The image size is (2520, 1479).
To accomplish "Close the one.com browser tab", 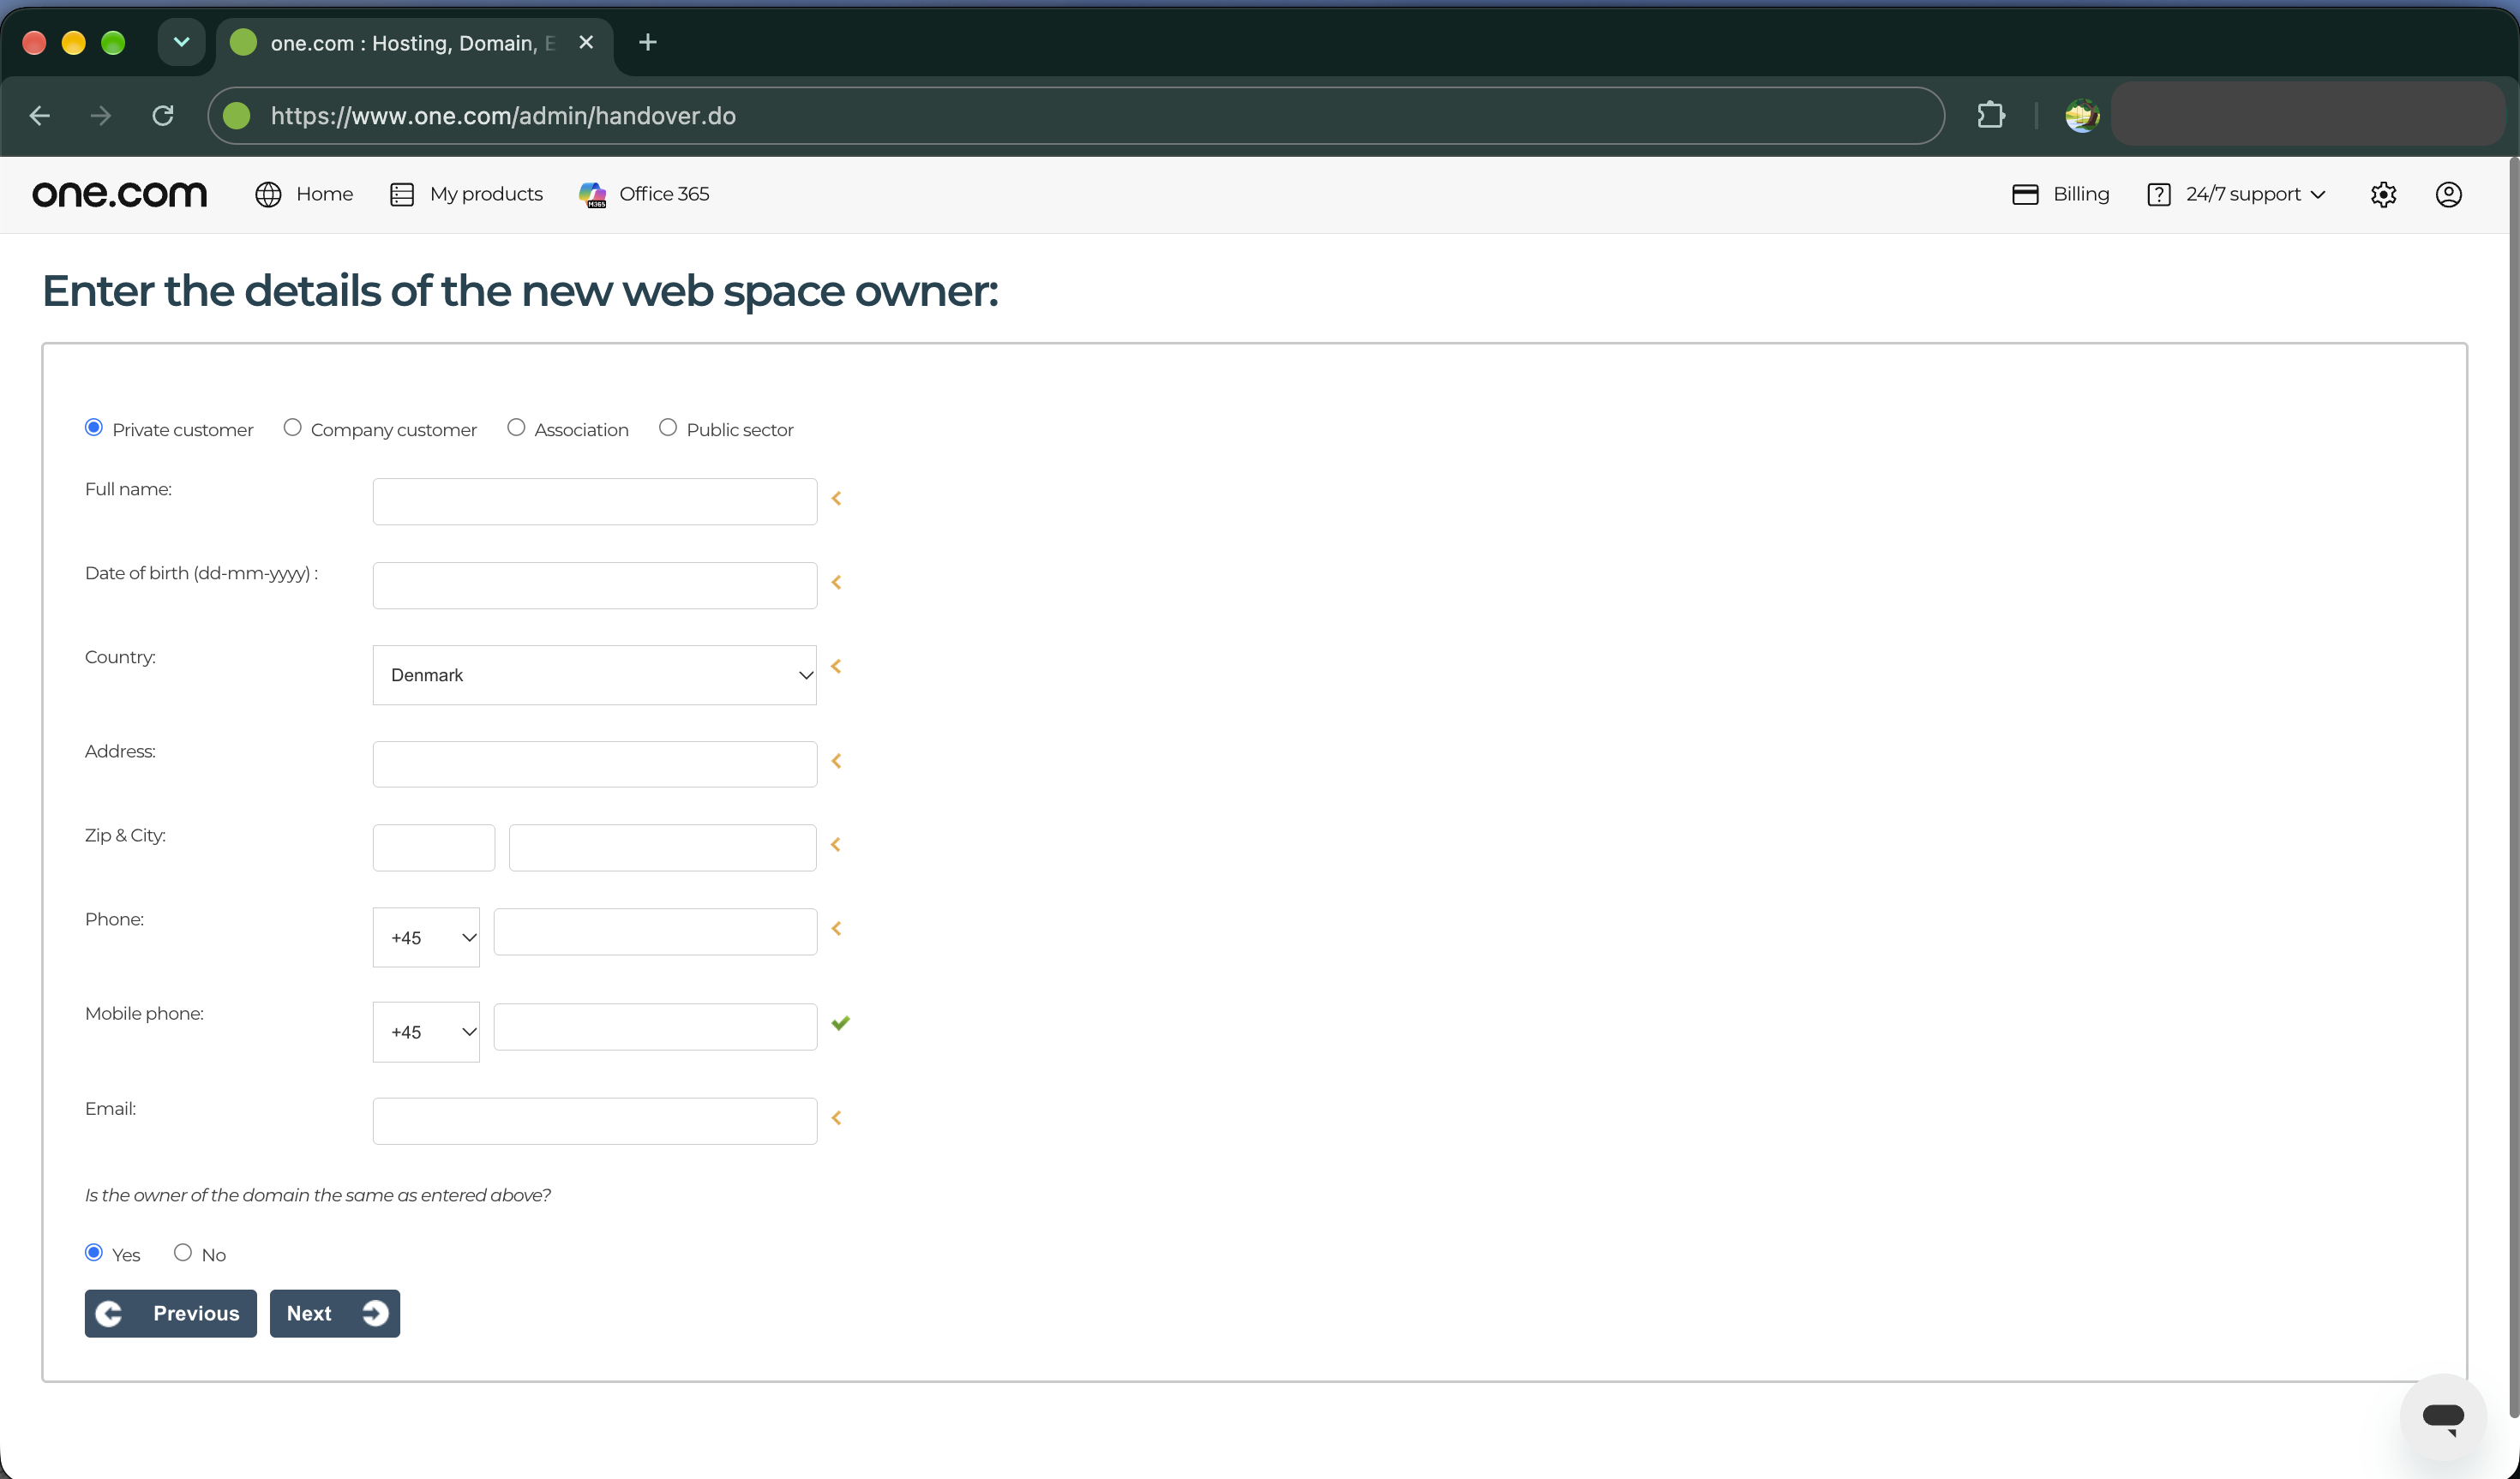I will [586, 42].
